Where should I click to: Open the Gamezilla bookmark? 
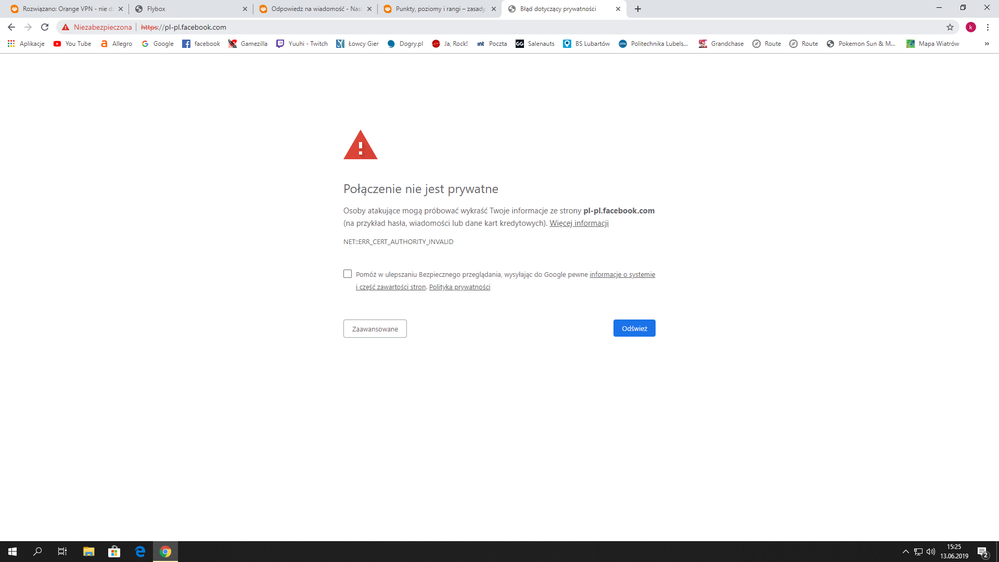[x=248, y=44]
